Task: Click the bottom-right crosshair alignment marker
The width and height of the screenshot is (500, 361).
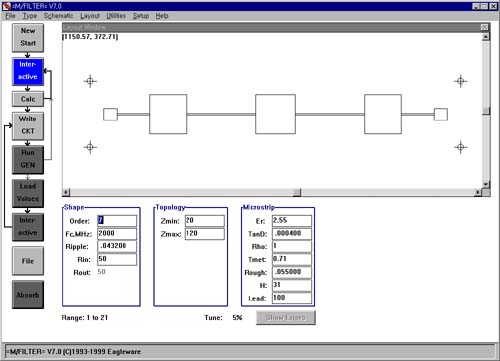Action: (461, 147)
